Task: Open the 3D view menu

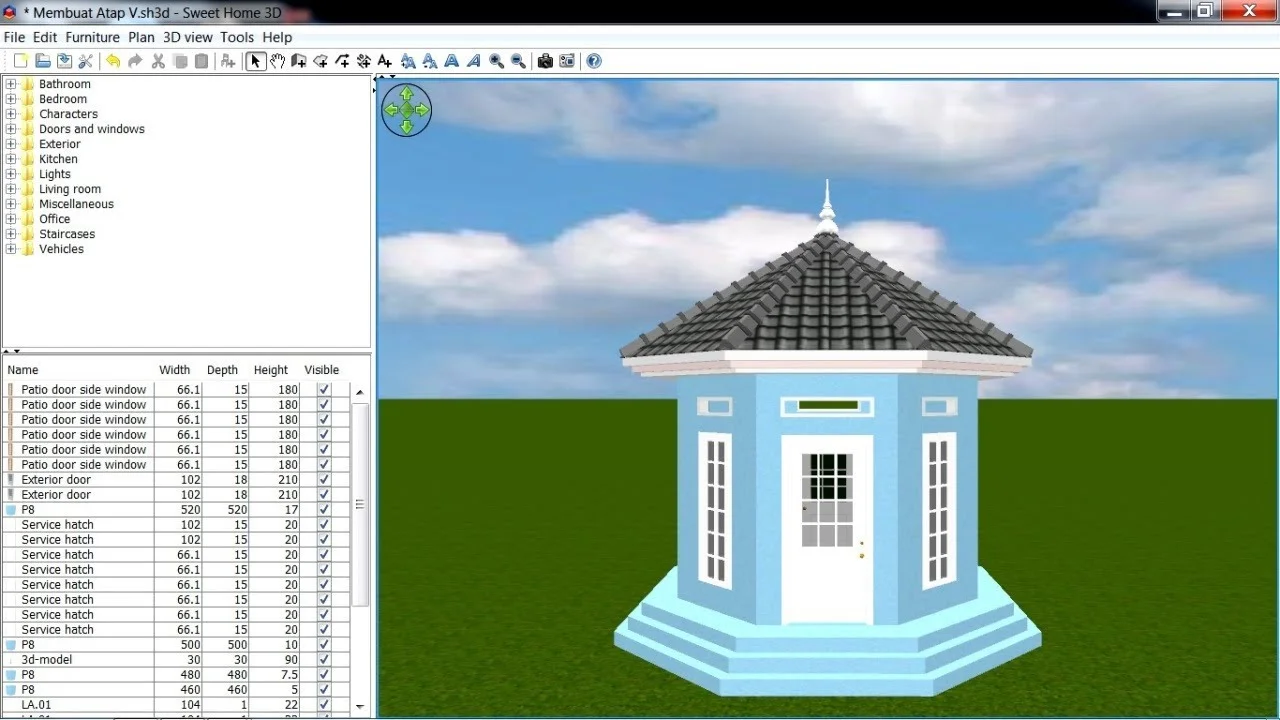Action: (188, 37)
